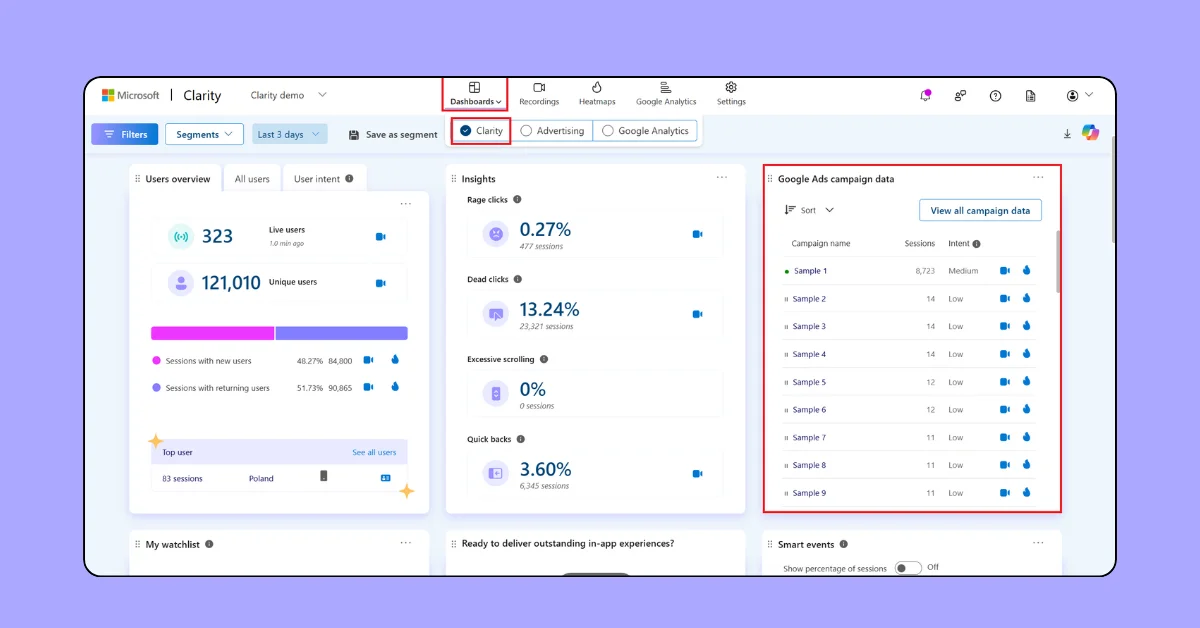The image size is (1200, 628).
Task: Expand the Segments dropdown
Action: point(204,134)
